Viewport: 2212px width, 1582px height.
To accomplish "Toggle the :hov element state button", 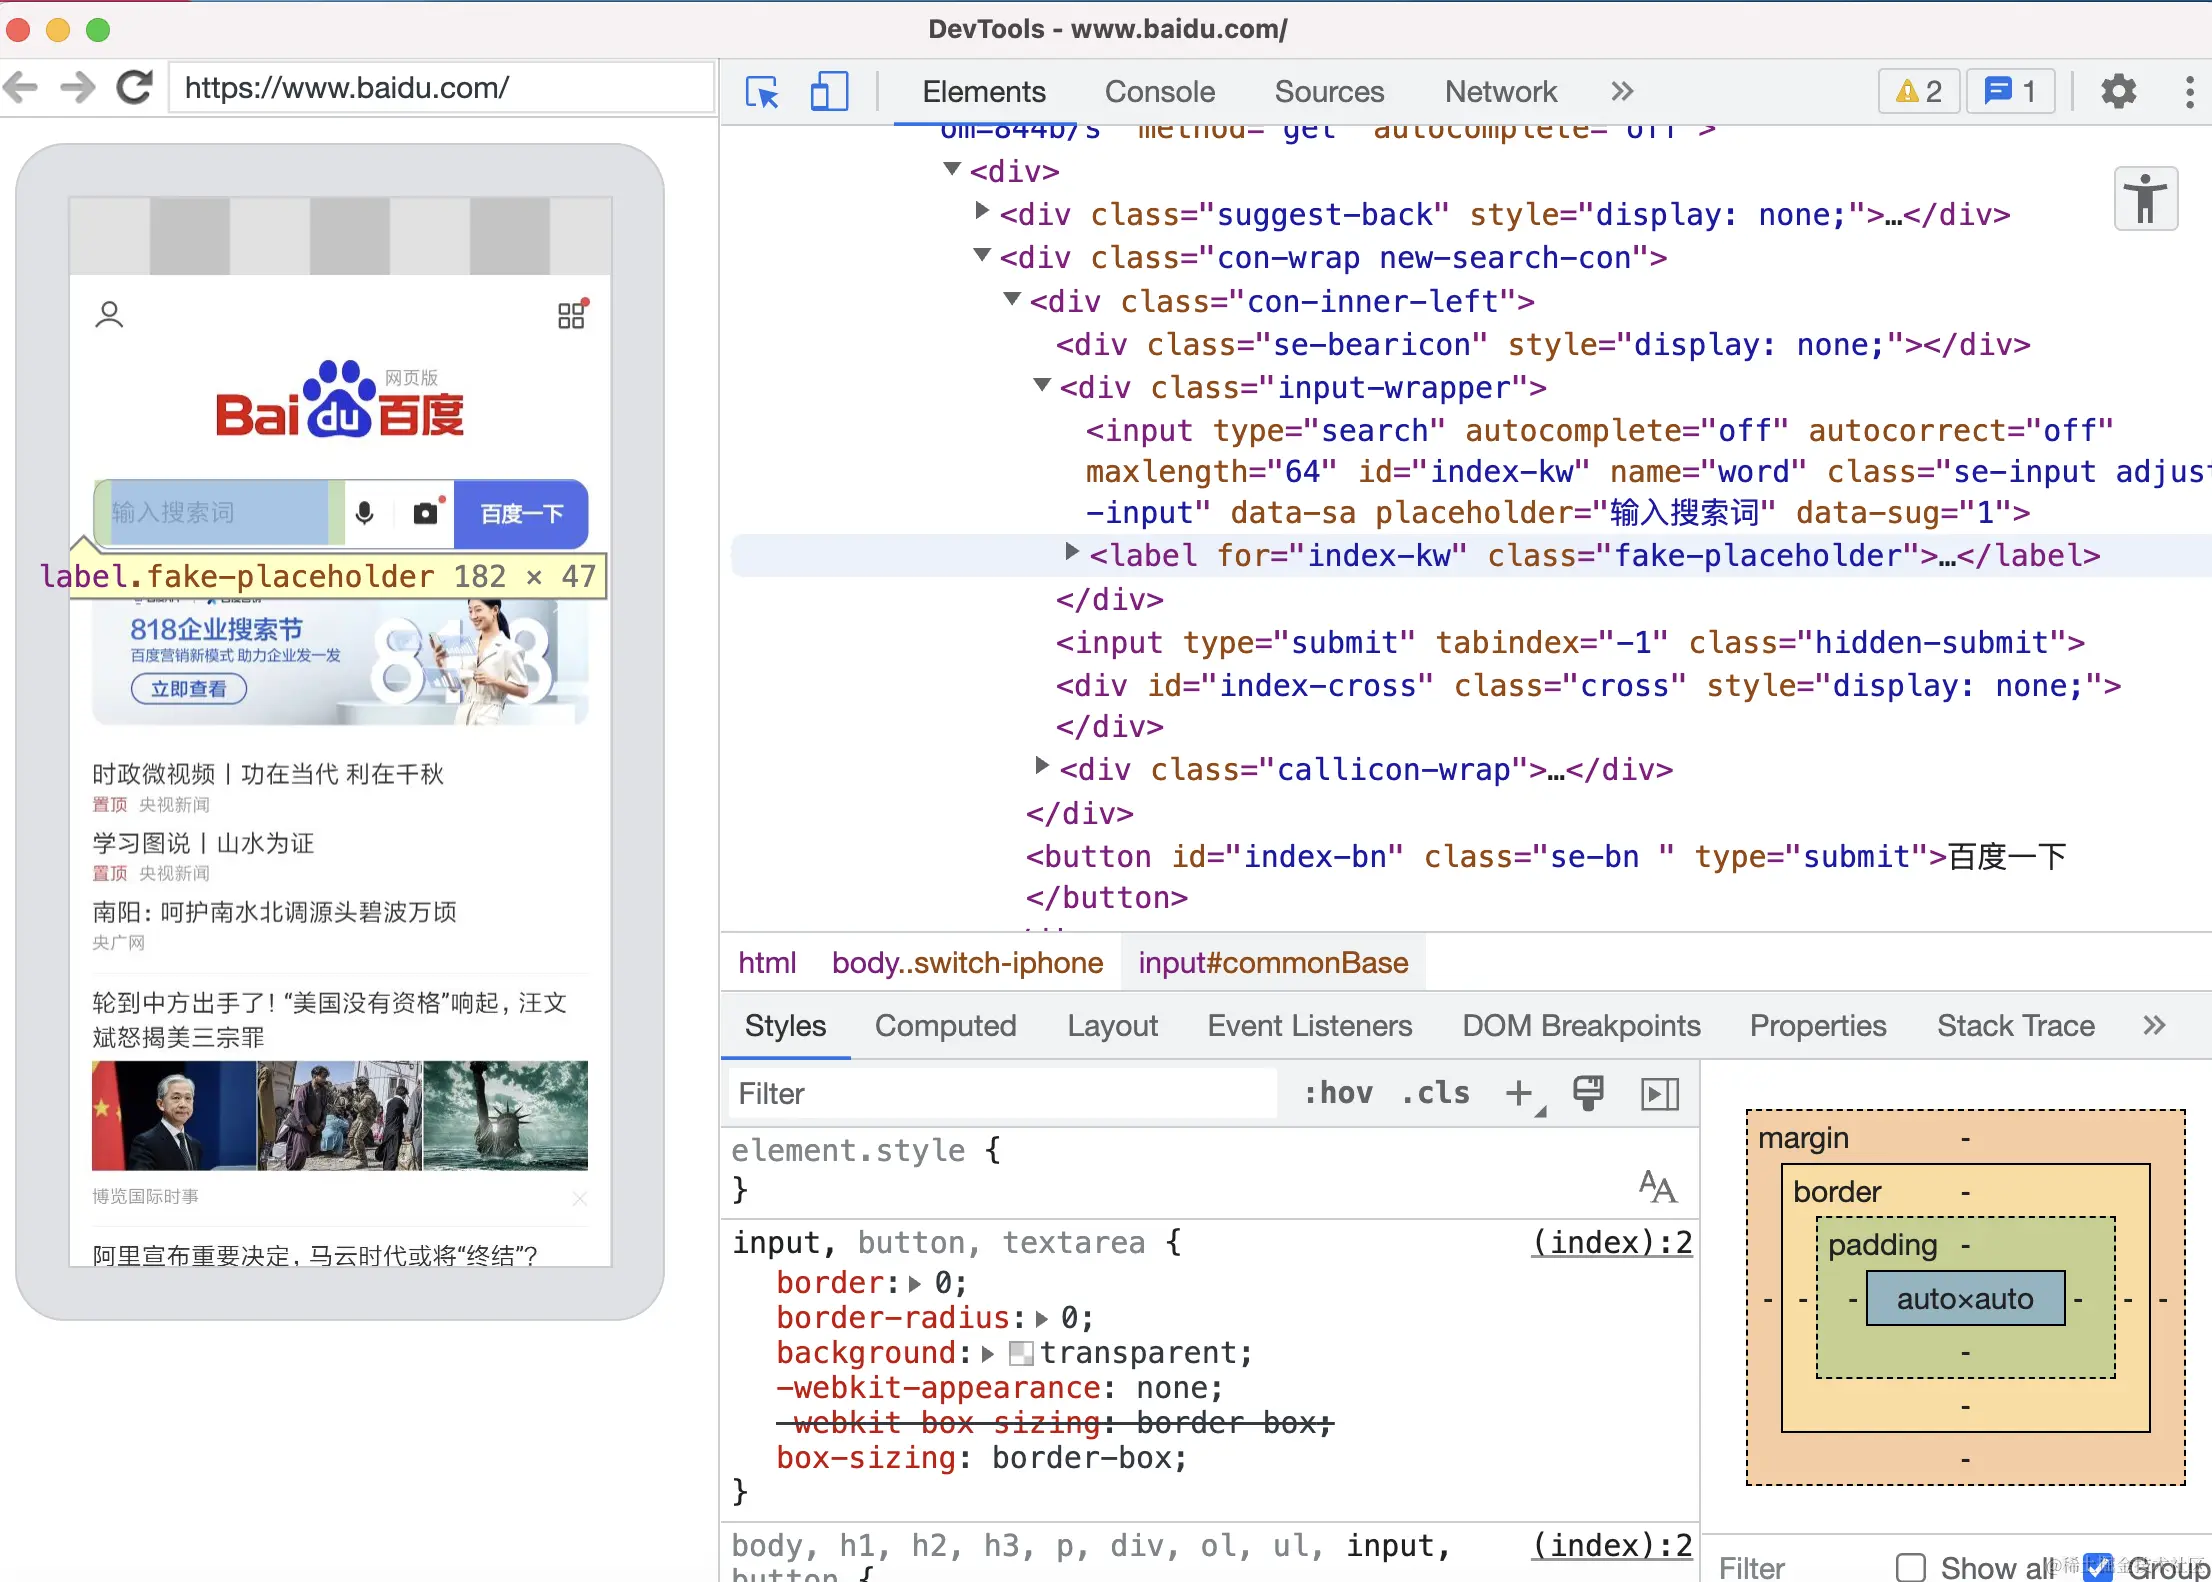I will coord(1338,1093).
